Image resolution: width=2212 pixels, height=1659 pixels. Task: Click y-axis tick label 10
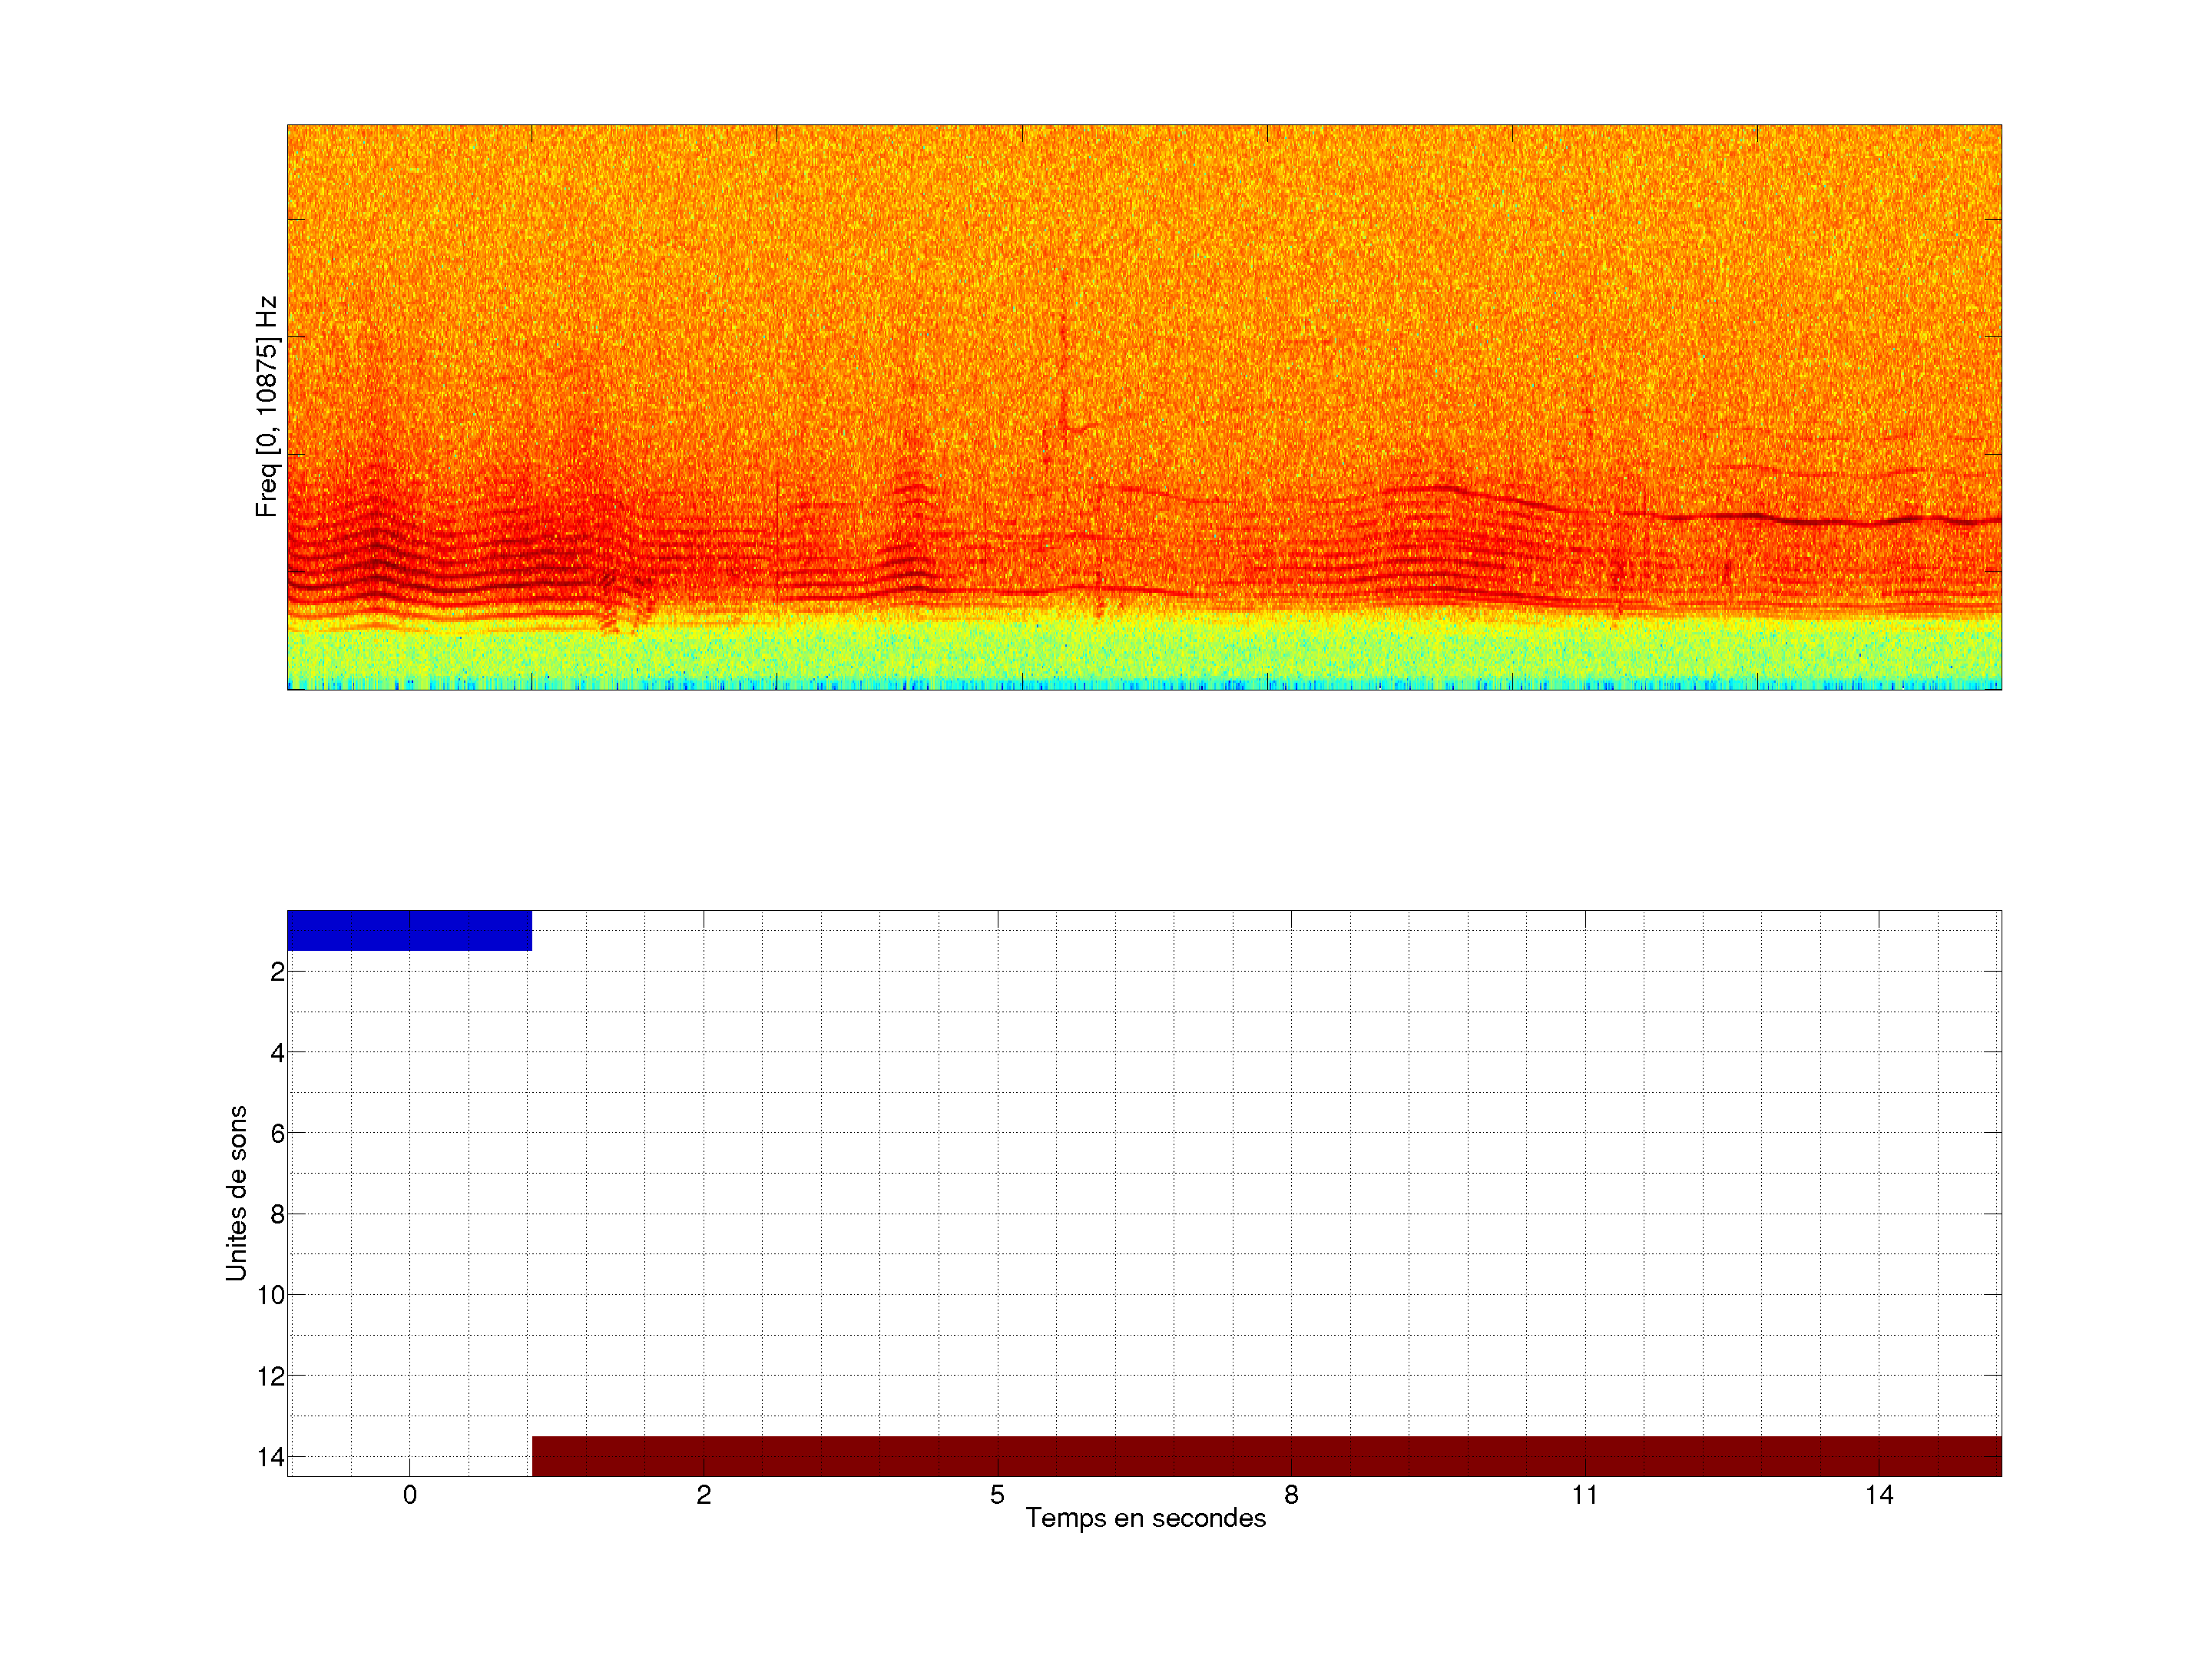[x=271, y=1296]
